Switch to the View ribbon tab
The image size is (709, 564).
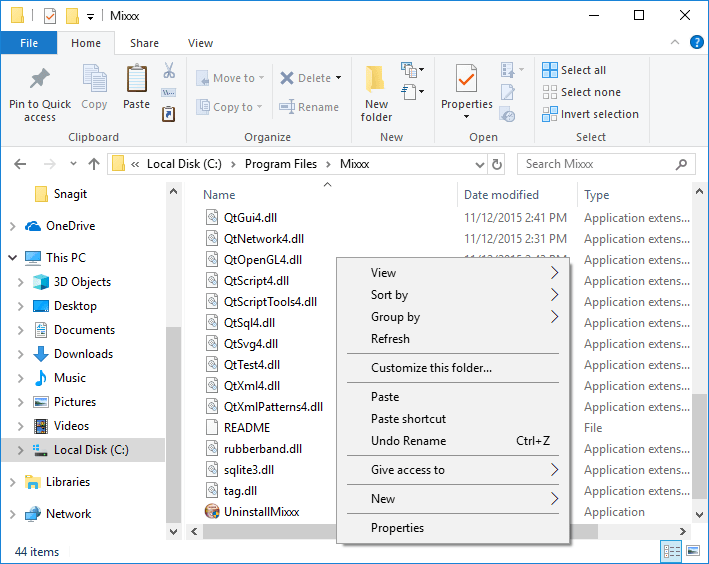pyautogui.click(x=200, y=43)
